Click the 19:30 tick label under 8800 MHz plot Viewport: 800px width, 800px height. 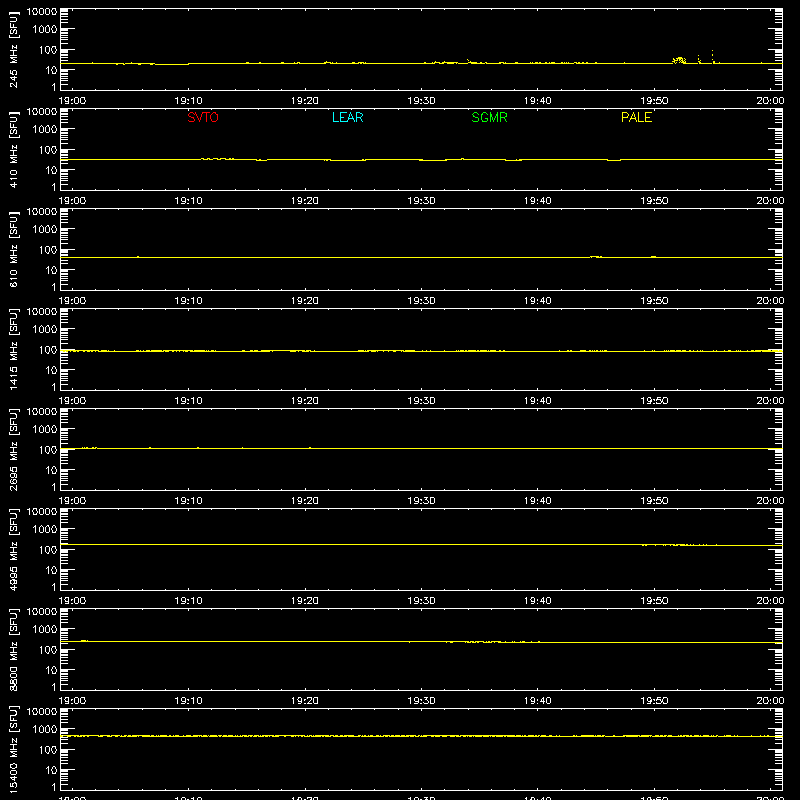pyautogui.click(x=421, y=701)
